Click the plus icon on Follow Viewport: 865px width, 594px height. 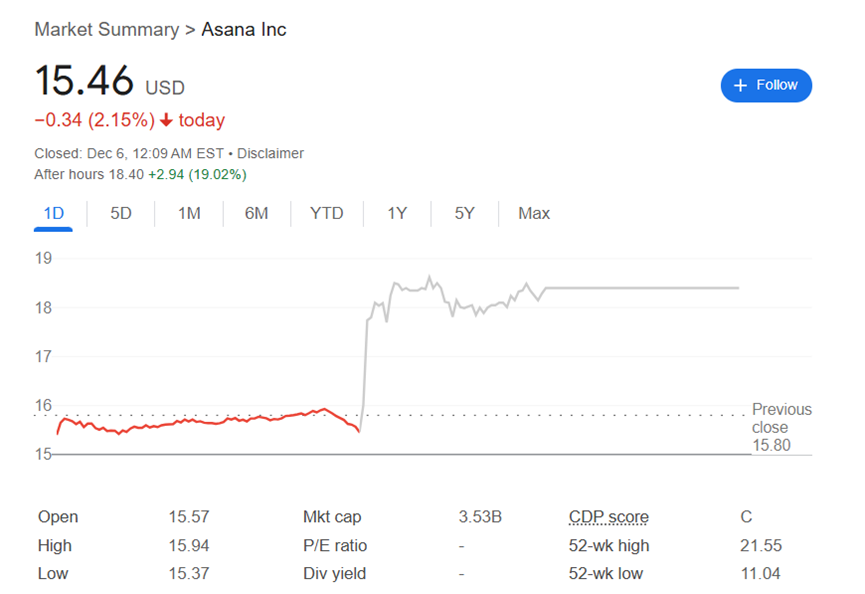point(741,85)
